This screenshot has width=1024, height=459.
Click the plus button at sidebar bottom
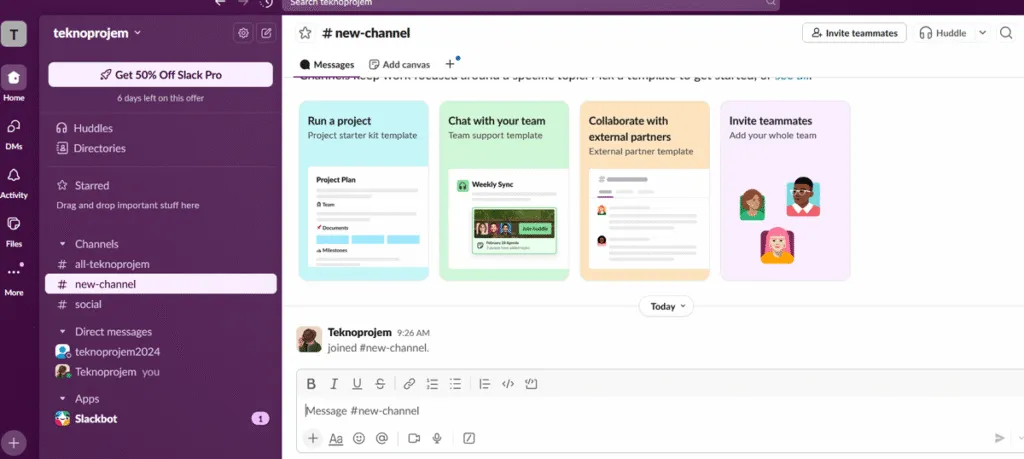(x=14, y=443)
